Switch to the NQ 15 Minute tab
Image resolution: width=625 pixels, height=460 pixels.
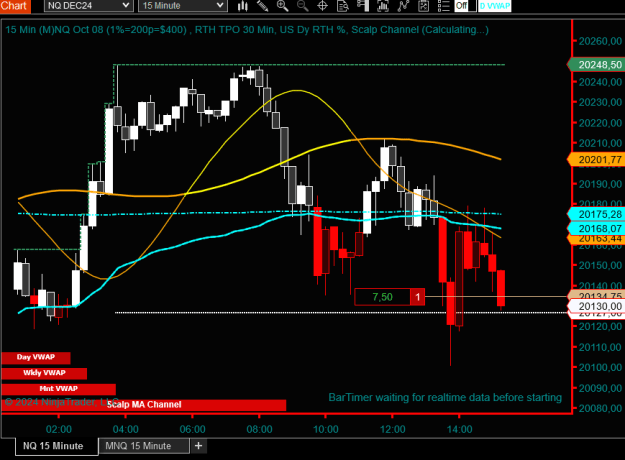coord(57,446)
